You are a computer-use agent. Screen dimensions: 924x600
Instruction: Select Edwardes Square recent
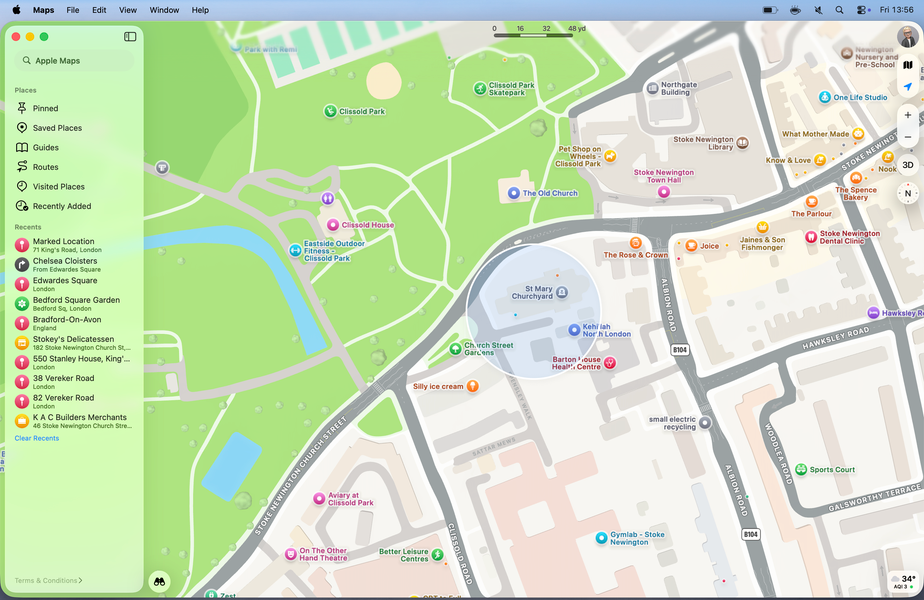click(x=74, y=284)
